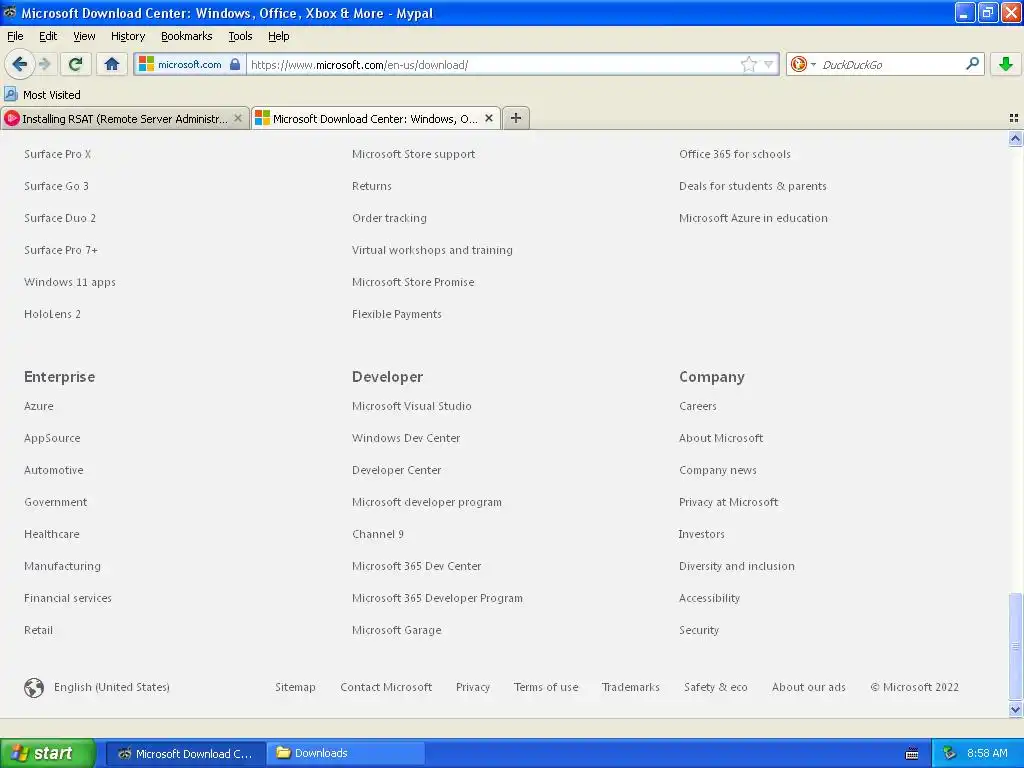Image resolution: width=1024 pixels, height=768 pixels.
Task: Click the Microsoft logo site identity icon
Action: coord(146,64)
